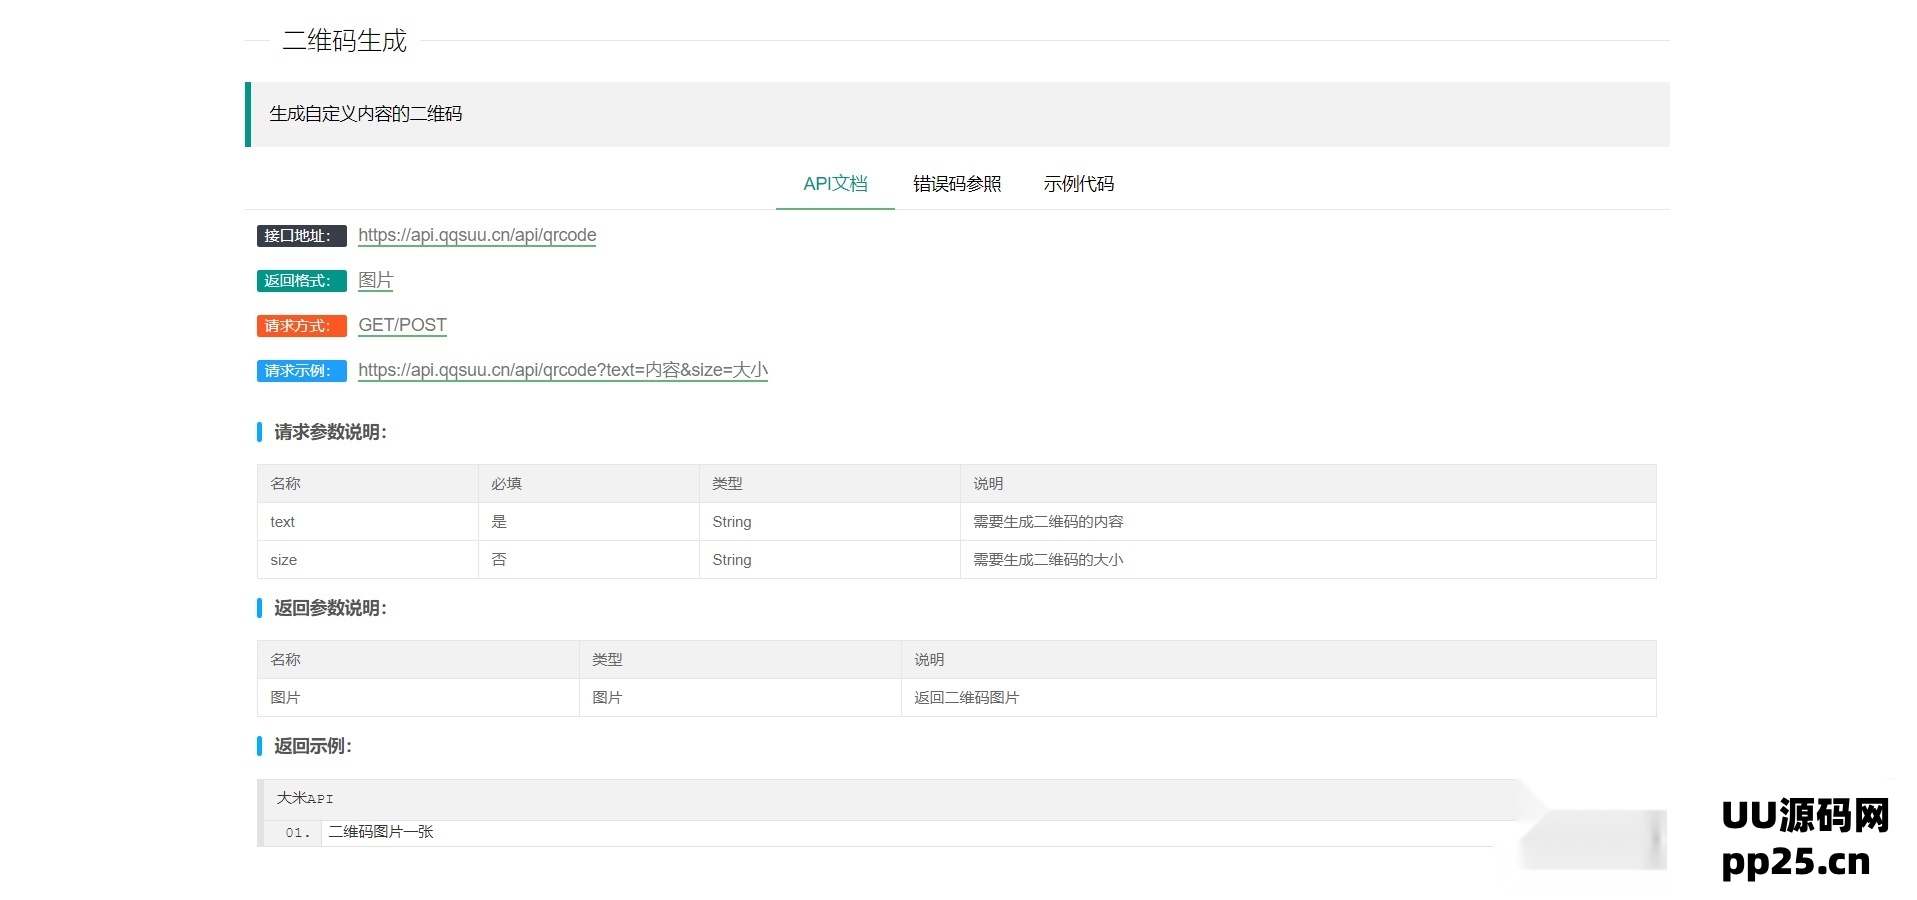Switch to the API文档 tab

click(x=834, y=184)
